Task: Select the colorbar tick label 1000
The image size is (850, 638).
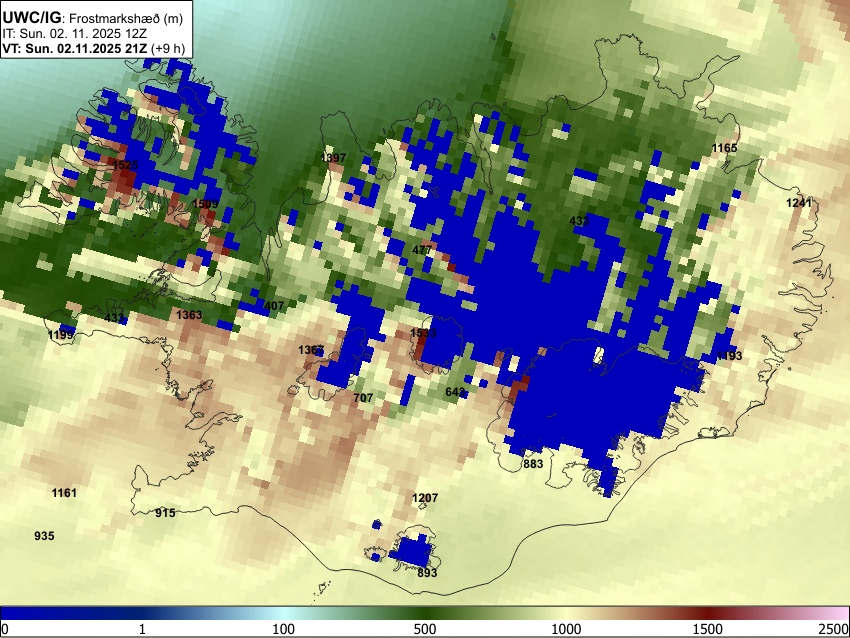Action: pyautogui.click(x=566, y=629)
